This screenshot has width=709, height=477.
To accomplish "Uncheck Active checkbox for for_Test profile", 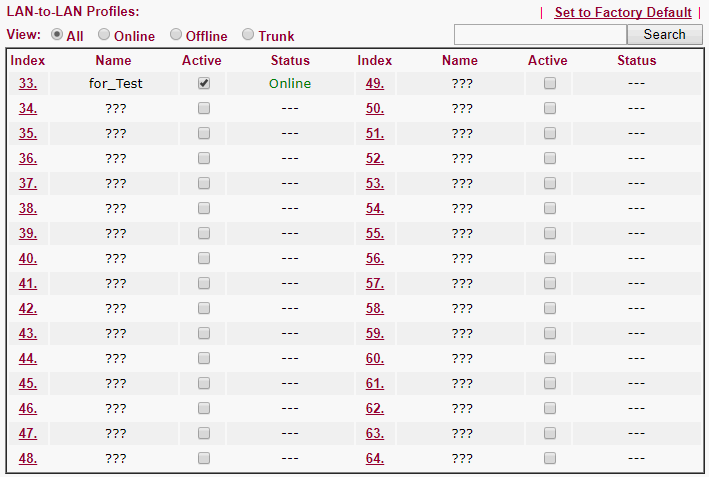I will 204,83.
